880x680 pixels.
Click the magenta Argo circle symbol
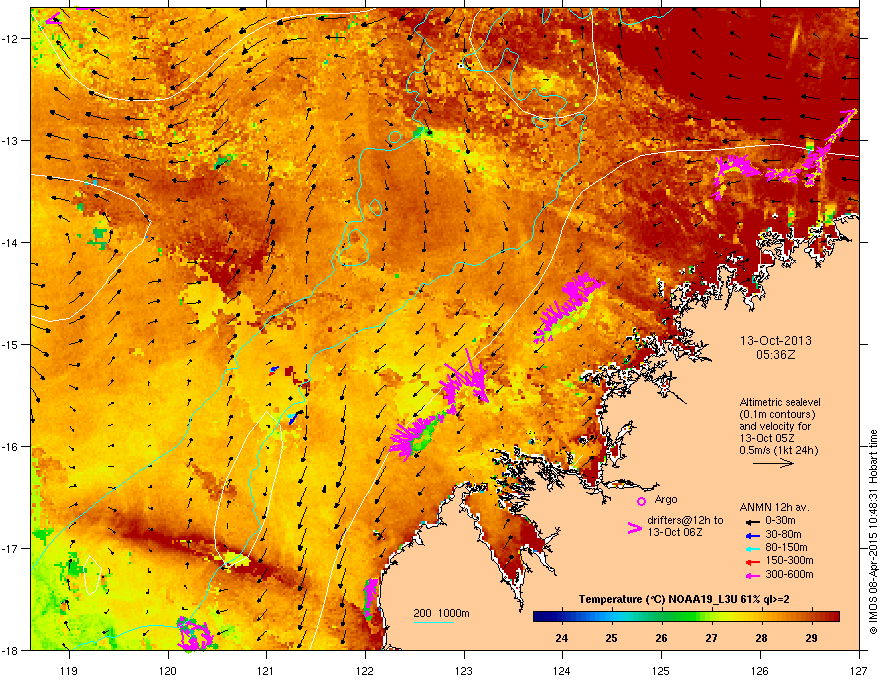click(641, 501)
